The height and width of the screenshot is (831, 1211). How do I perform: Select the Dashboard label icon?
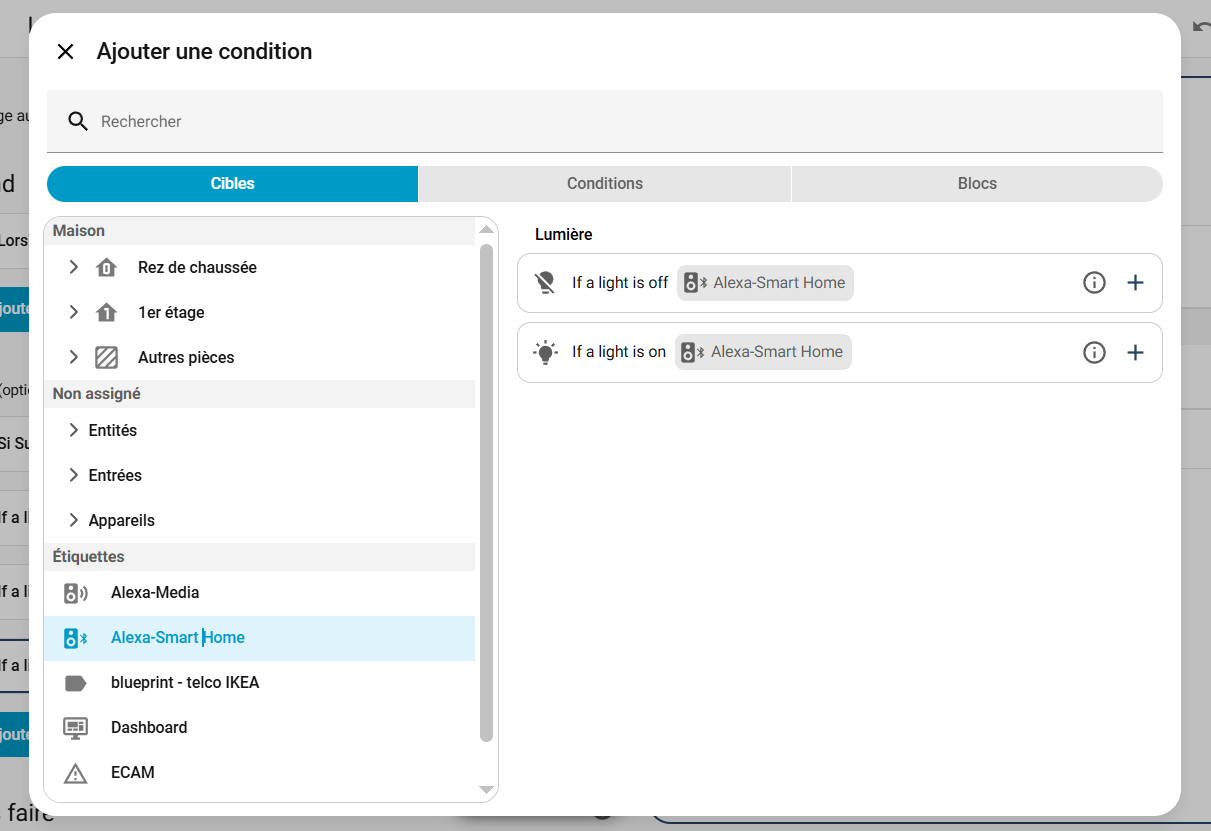pyautogui.click(x=75, y=728)
